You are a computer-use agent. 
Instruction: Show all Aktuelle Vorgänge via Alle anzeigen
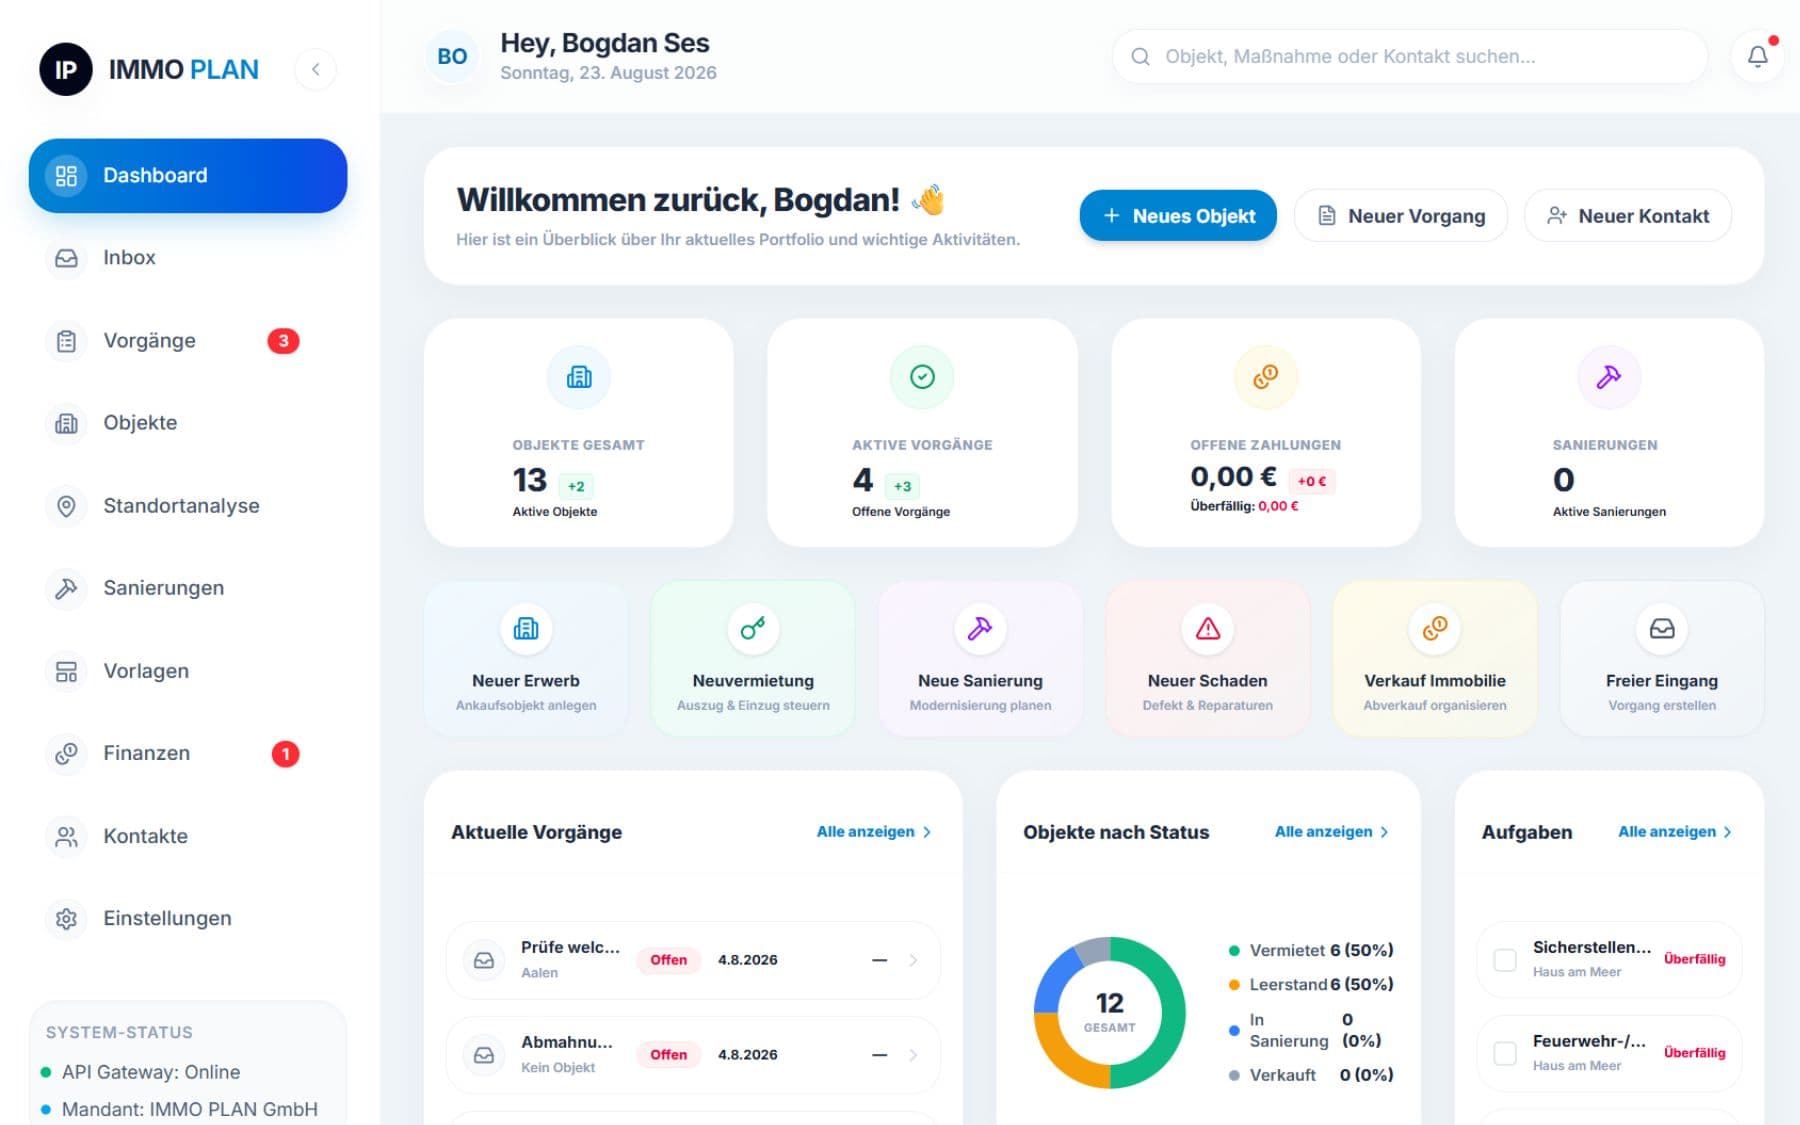(x=874, y=832)
